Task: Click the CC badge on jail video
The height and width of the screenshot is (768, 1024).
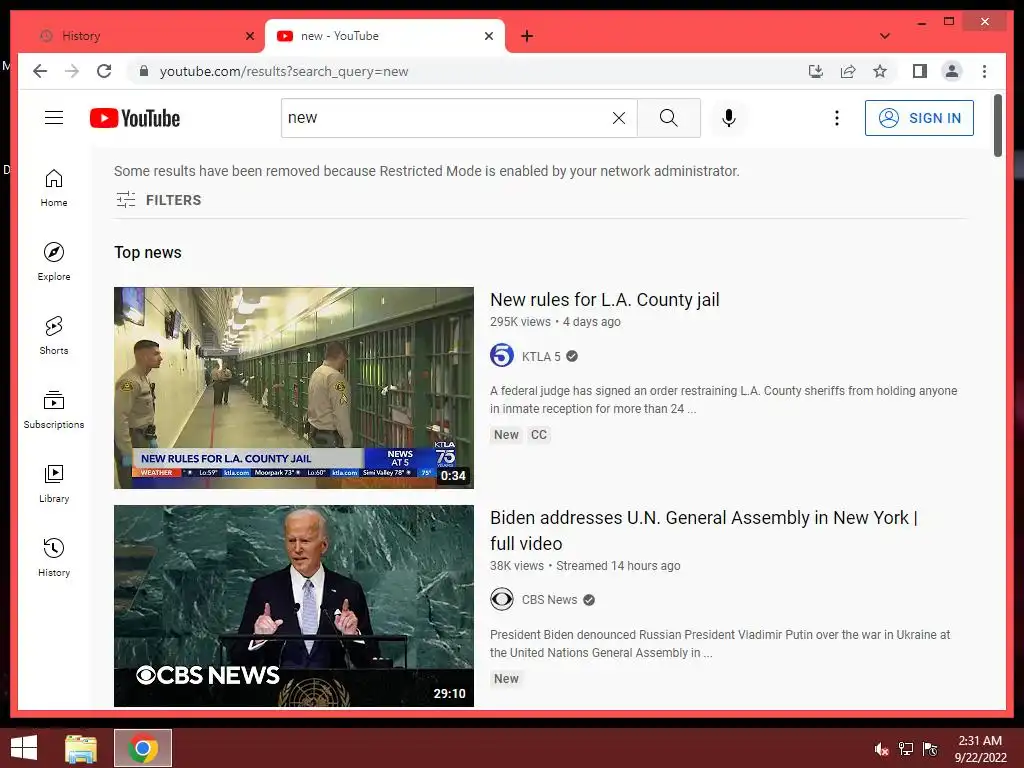Action: pyautogui.click(x=539, y=435)
